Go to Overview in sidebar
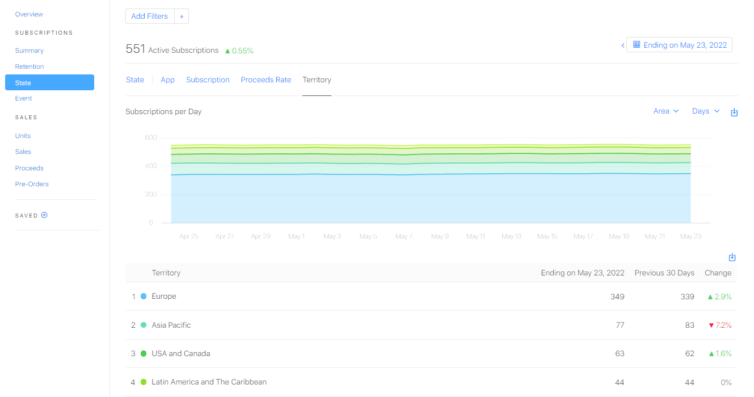Screen dimensions: 754x397 (x=29, y=14)
